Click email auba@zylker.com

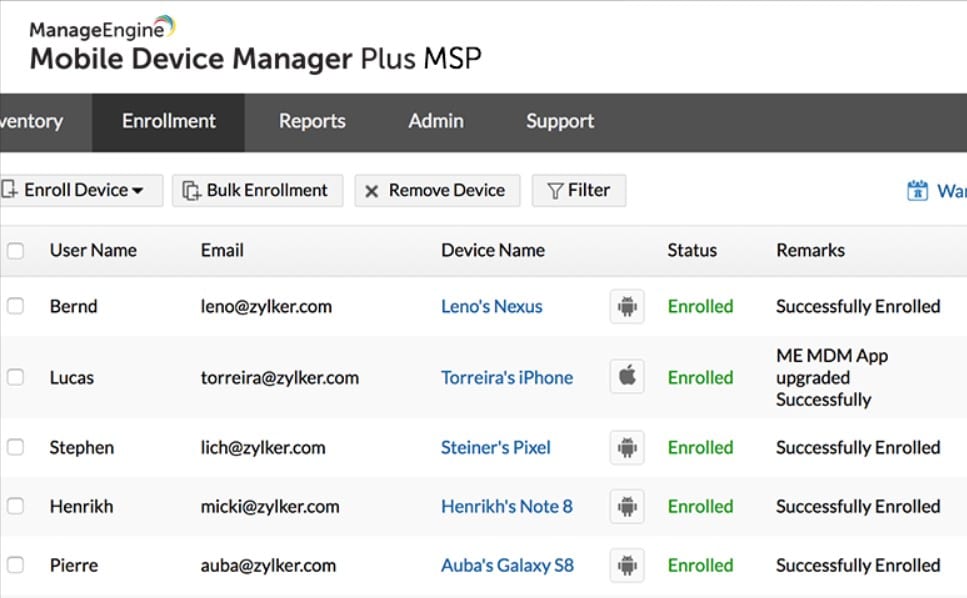268,565
